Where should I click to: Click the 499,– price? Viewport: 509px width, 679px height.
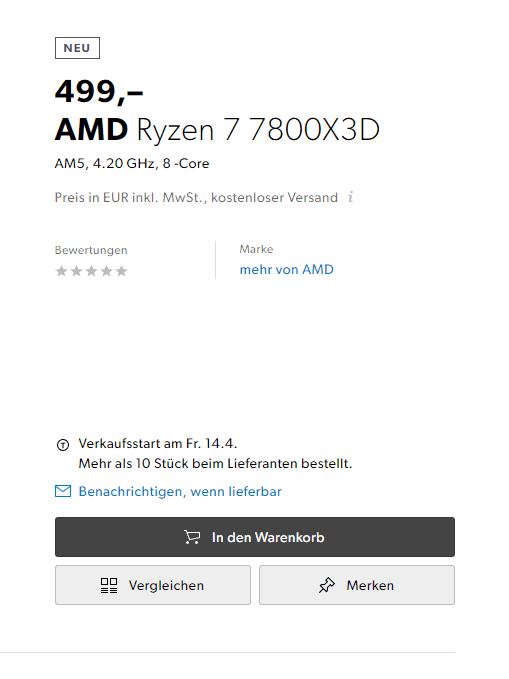click(99, 91)
